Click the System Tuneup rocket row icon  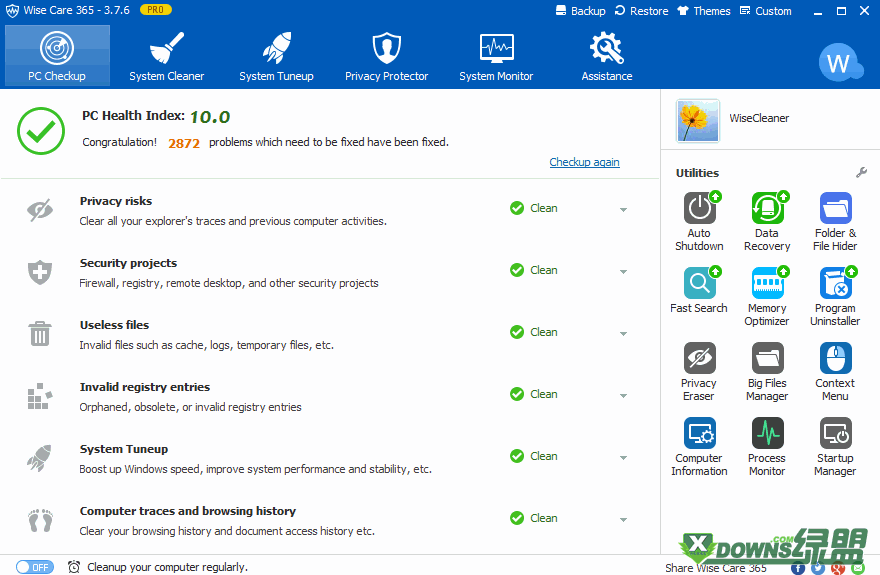tap(40, 458)
